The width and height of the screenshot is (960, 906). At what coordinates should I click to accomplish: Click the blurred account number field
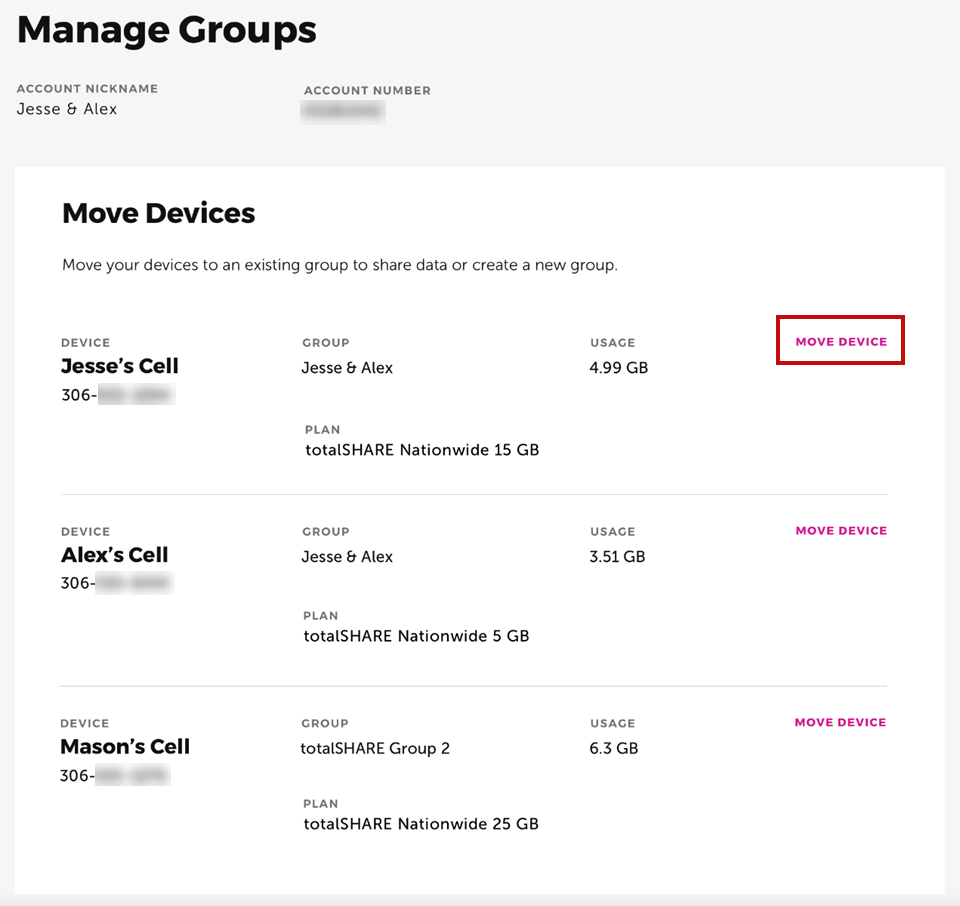click(343, 110)
